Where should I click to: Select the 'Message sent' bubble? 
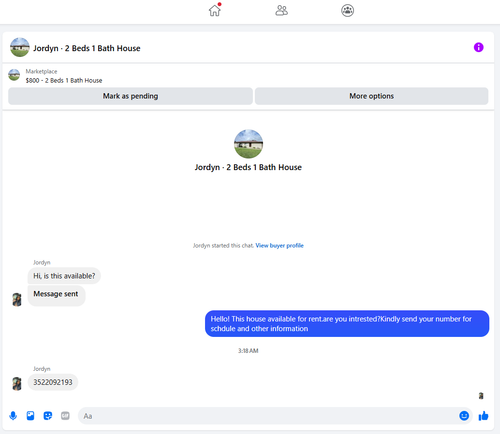(56, 295)
